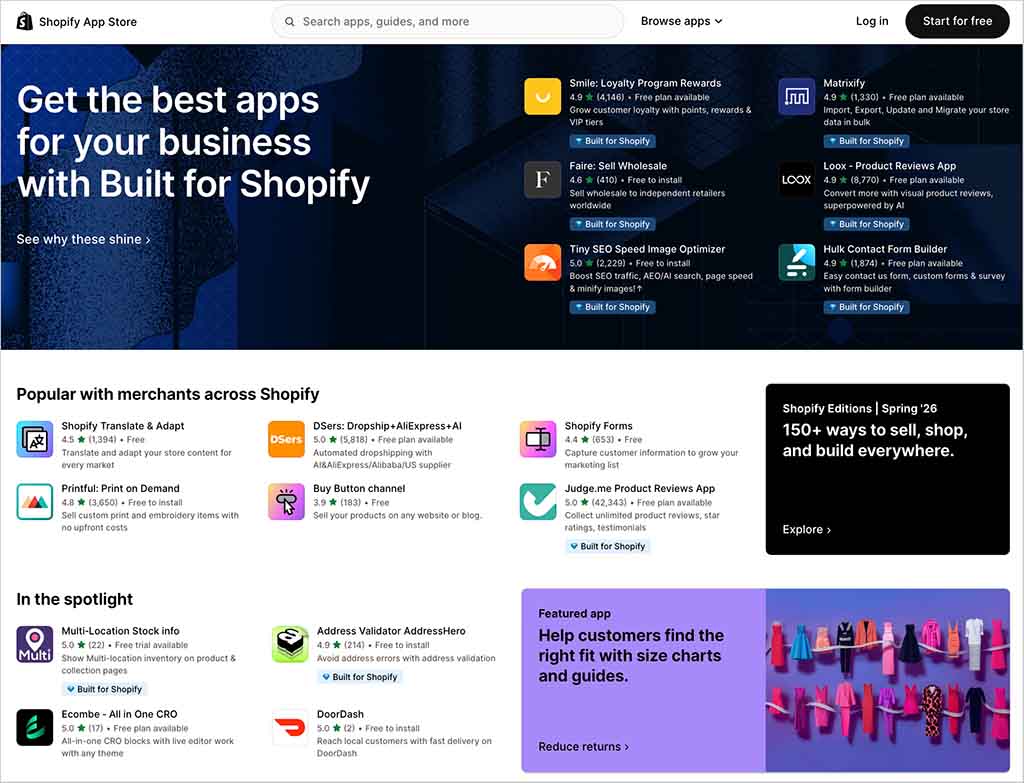The width and height of the screenshot is (1024, 783).
Task: Open the Shopify Forms app icon
Action: (538, 439)
